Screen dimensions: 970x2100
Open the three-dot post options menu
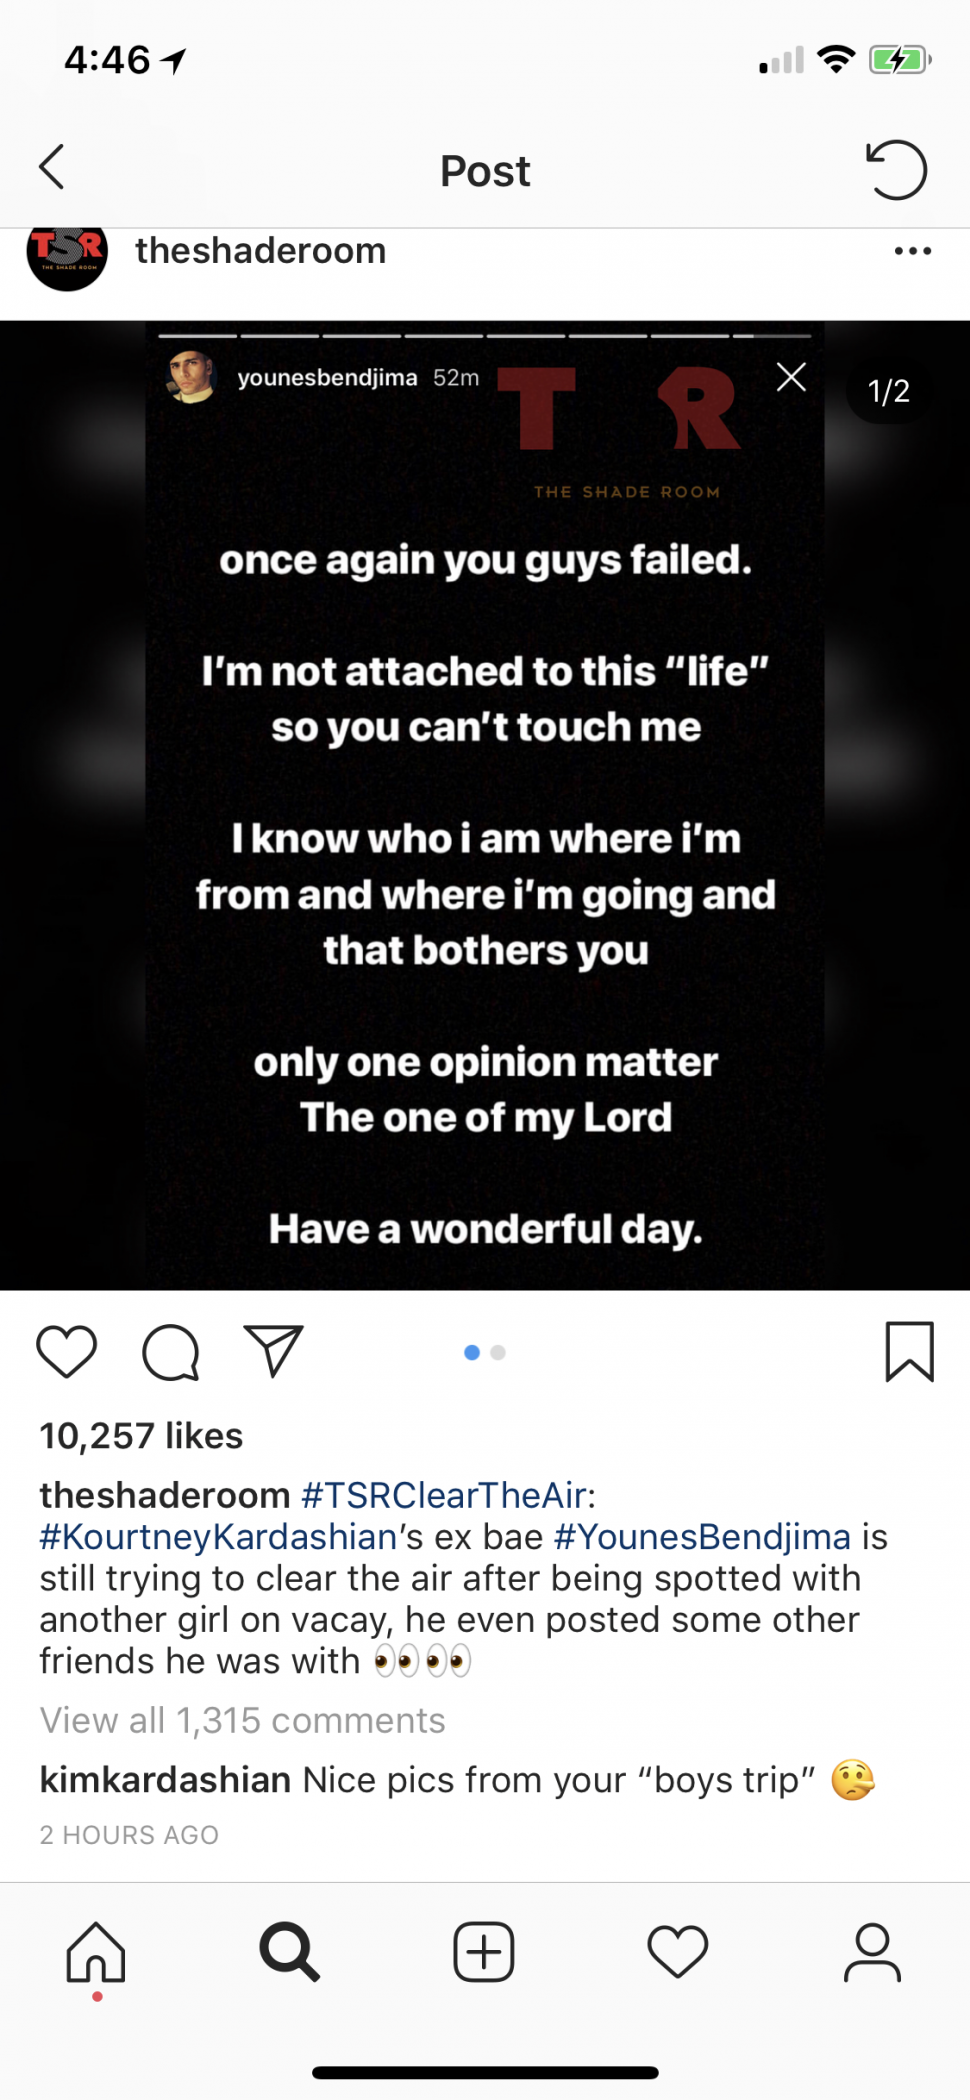pos(912,251)
